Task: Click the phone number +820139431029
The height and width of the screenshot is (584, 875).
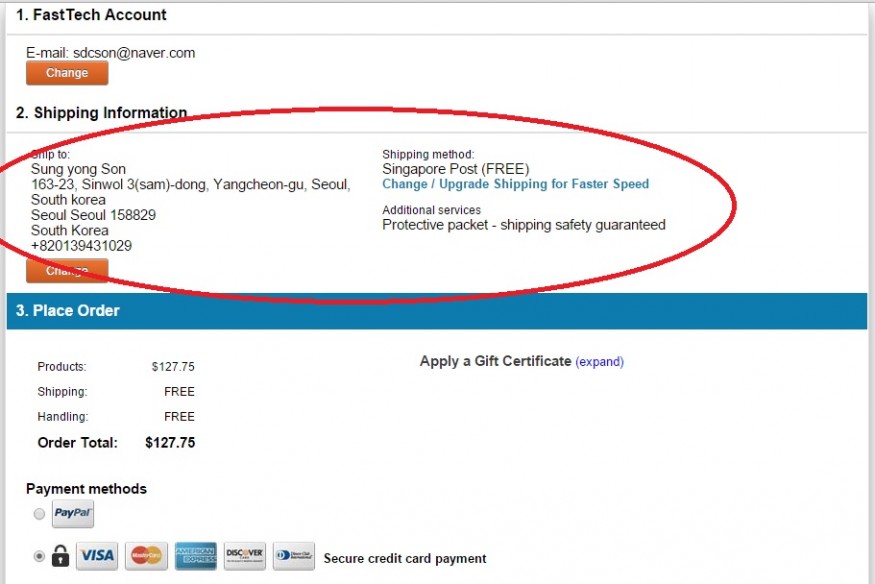Action: 81,246
